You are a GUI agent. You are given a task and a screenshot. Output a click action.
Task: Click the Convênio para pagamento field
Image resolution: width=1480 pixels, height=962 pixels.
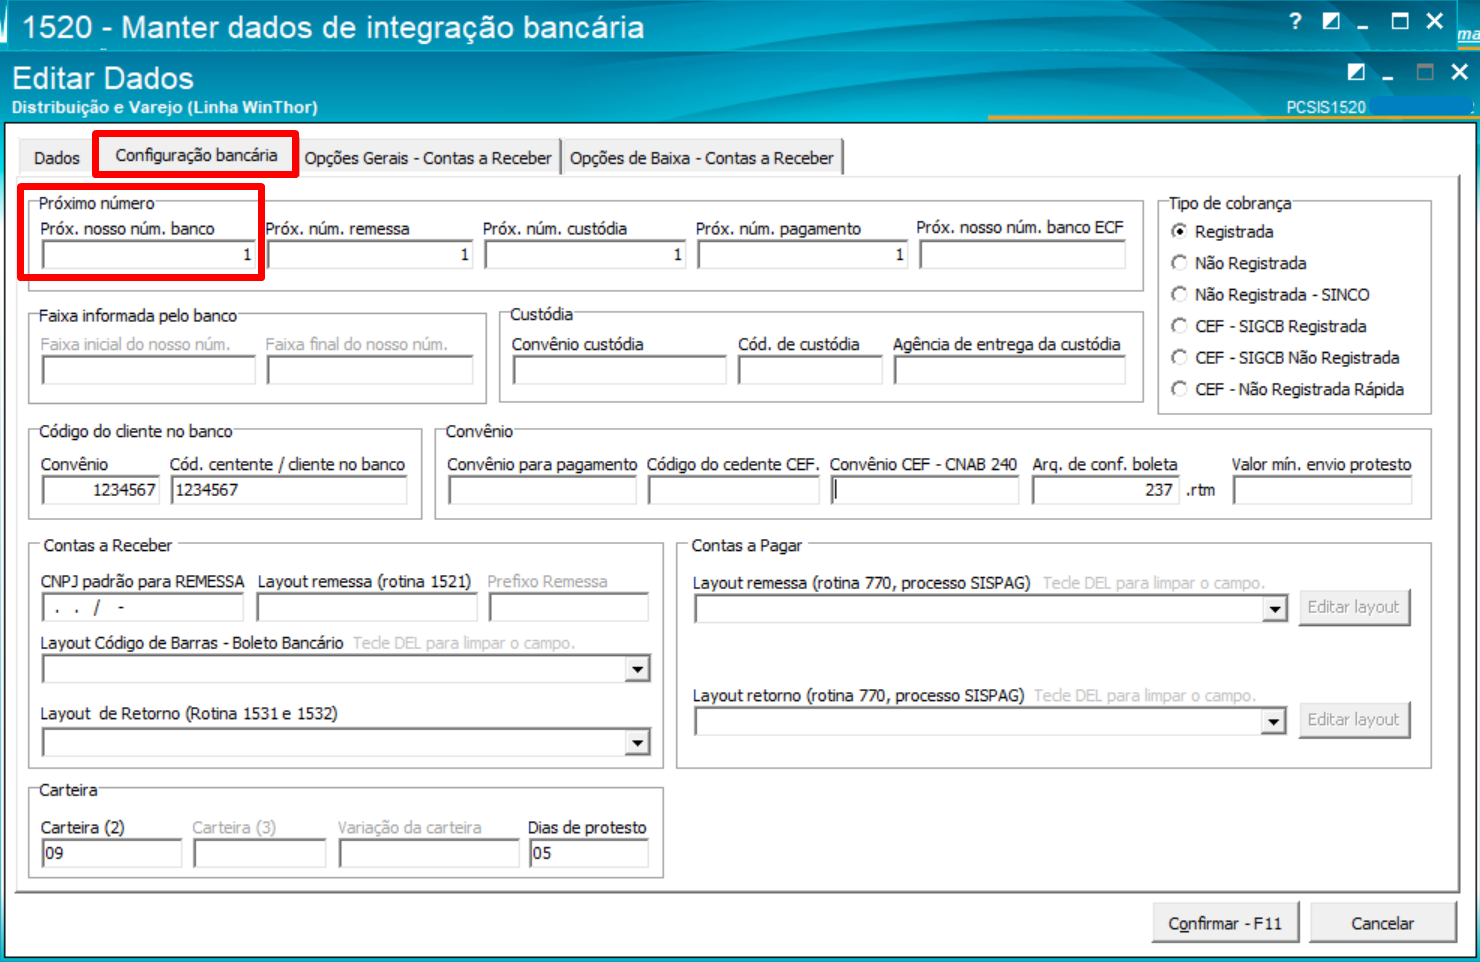[x=542, y=490]
